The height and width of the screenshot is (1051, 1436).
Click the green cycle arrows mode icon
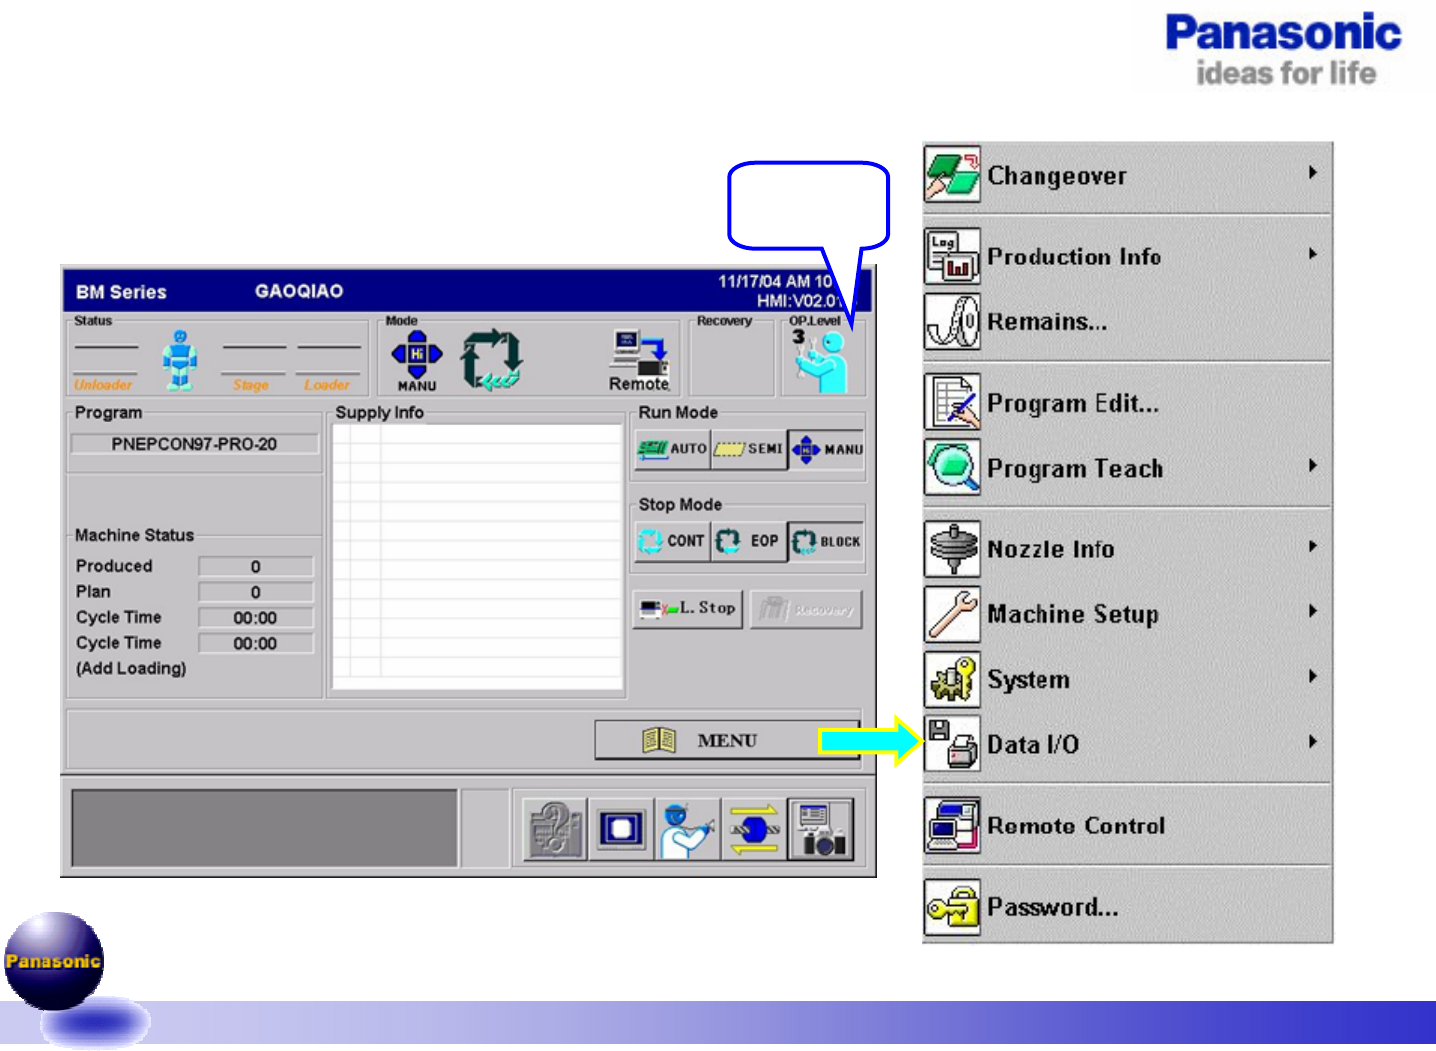point(491,360)
